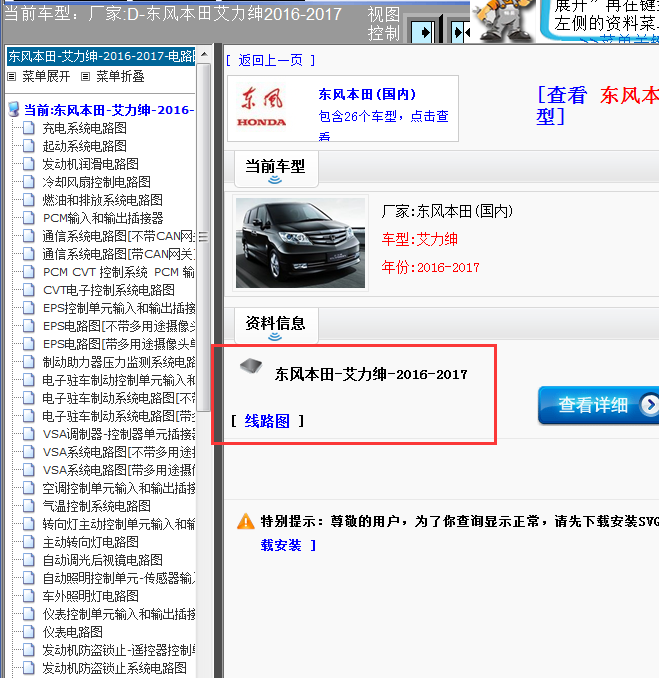Click 包含26个车型，点击查看 link
Image resolution: width=659 pixels, height=678 pixels.
384,126
